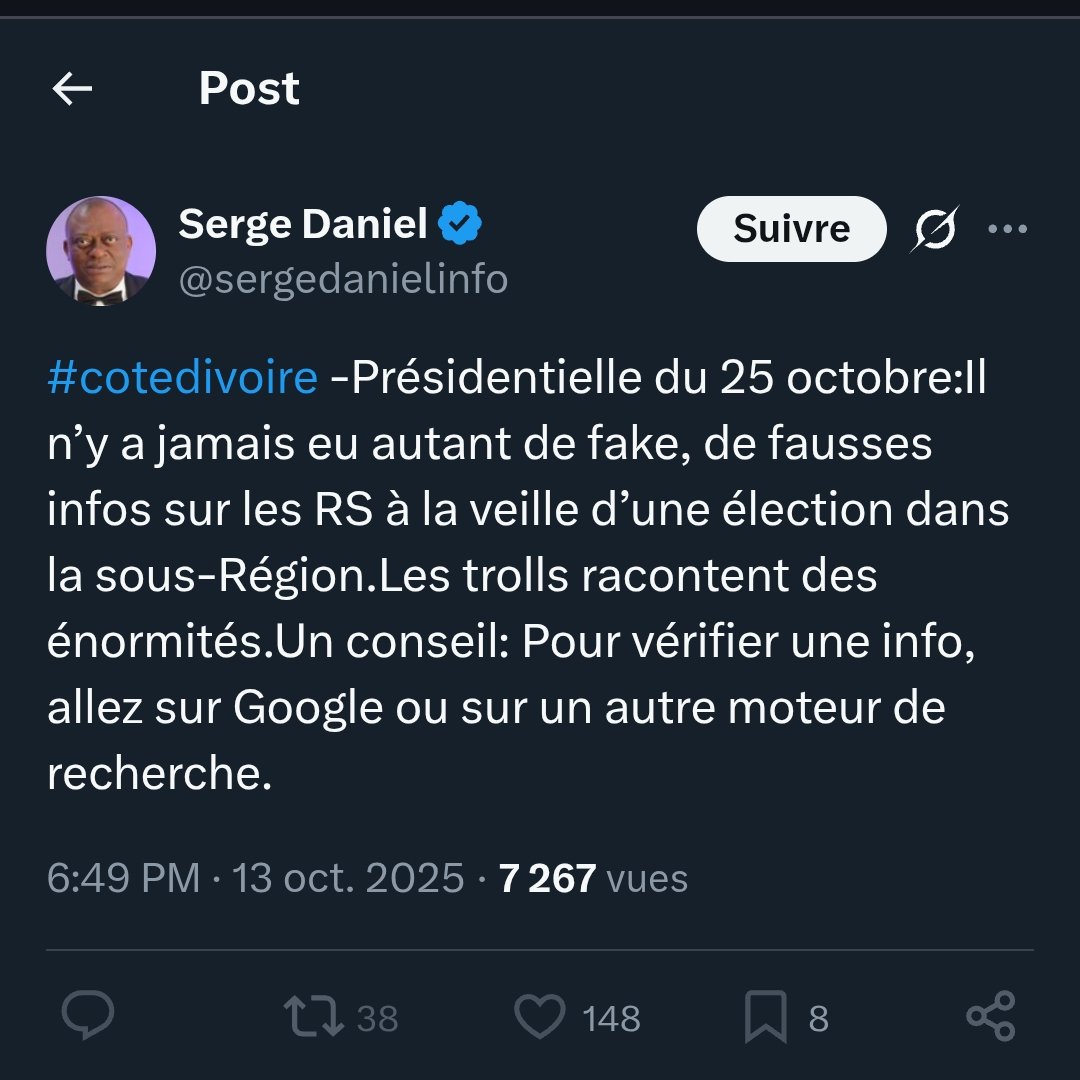
Task: Click the bookmark count 8
Action: pos(818,1019)
